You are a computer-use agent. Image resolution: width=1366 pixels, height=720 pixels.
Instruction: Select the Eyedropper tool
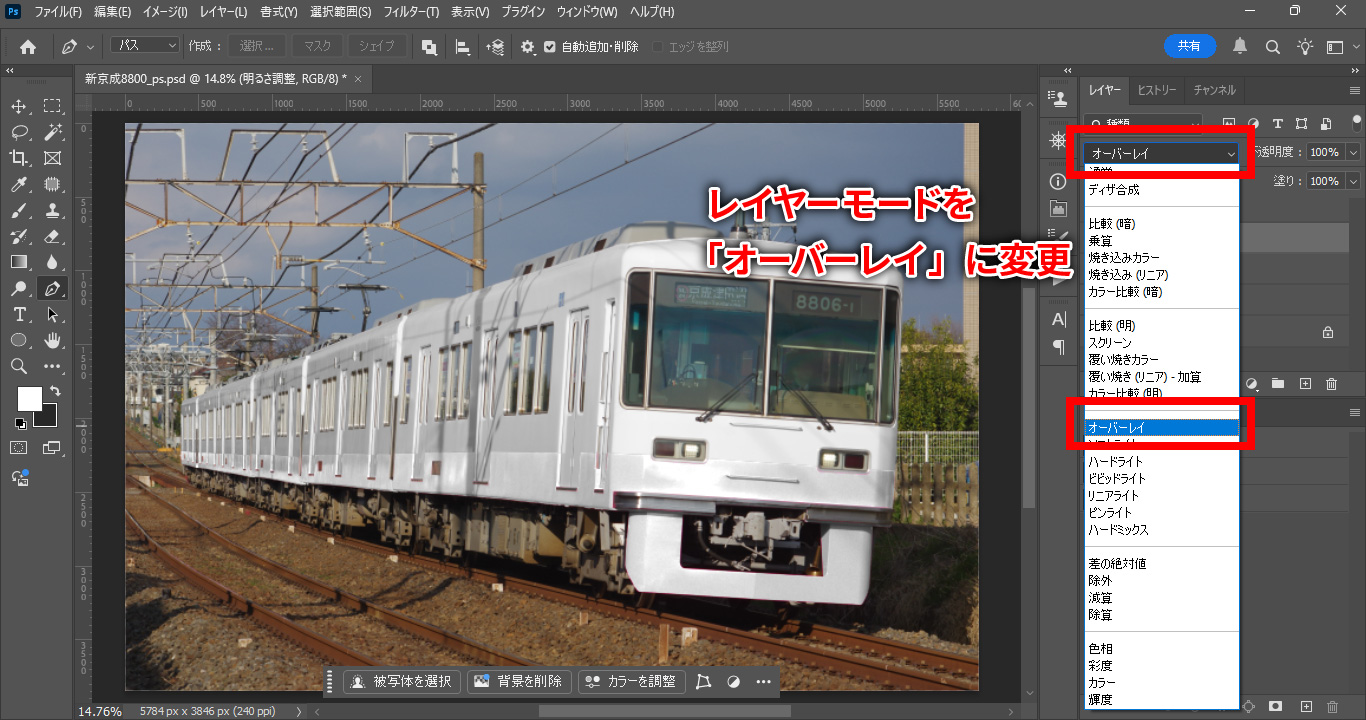(19, 184)
